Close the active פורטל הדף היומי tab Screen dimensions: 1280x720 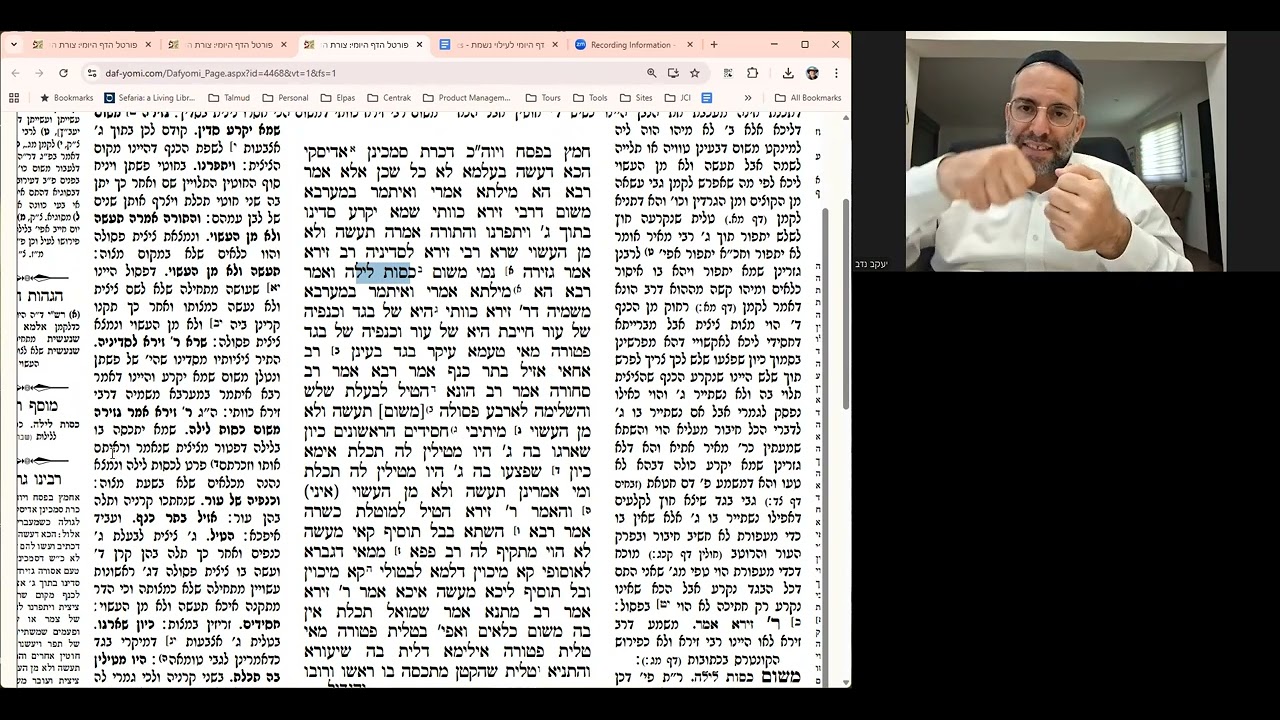pos(419,45)
